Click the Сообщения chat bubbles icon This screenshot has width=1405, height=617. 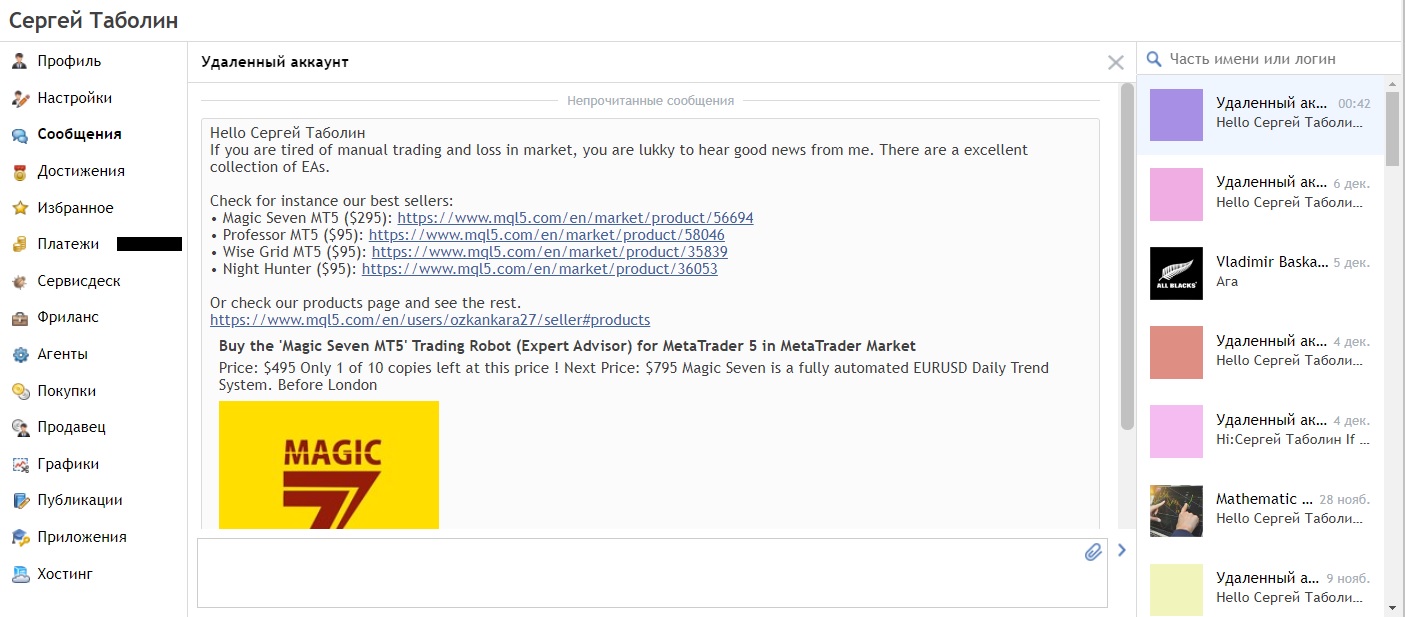[x=20, y=135]
